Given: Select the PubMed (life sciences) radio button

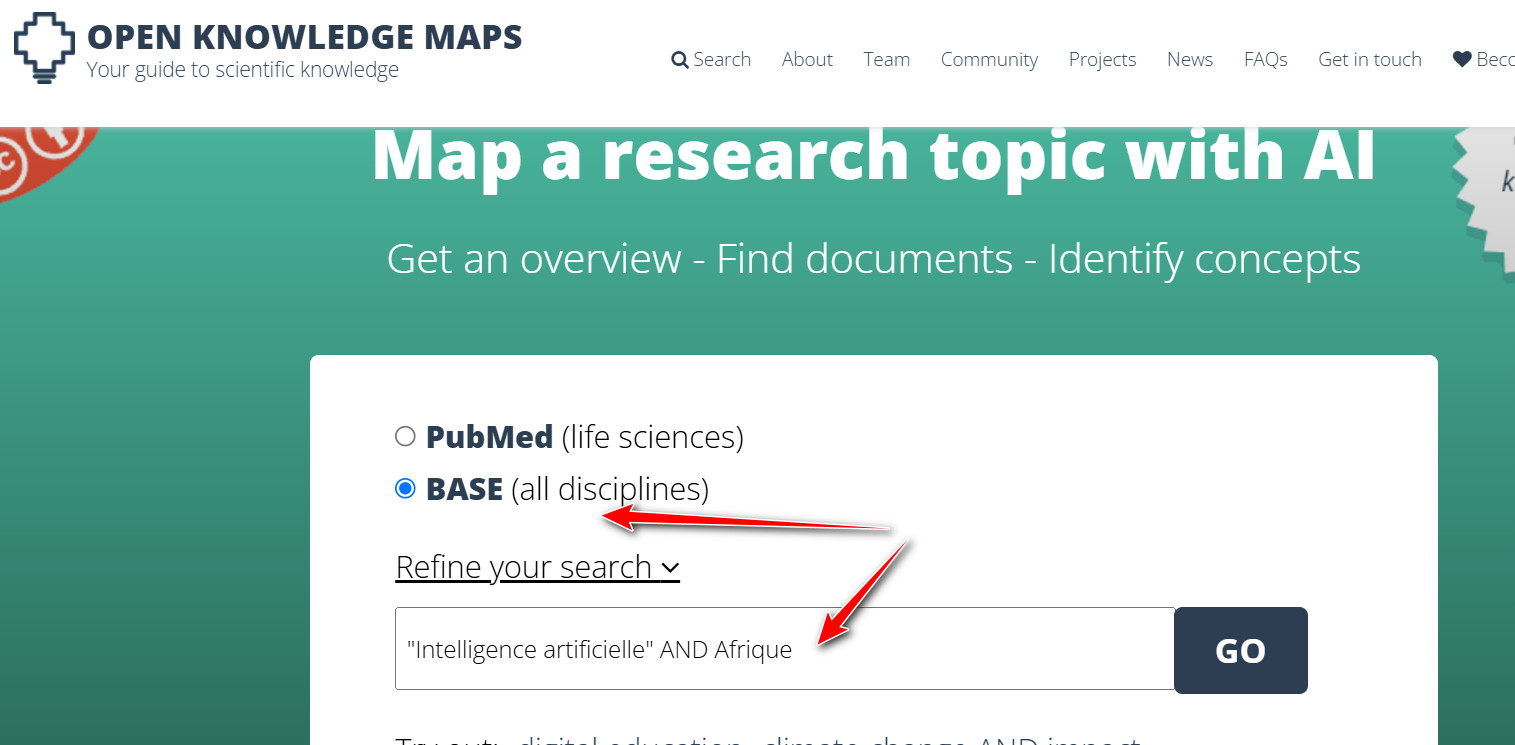Looking at the screenshot, I should tap(406, 436).
